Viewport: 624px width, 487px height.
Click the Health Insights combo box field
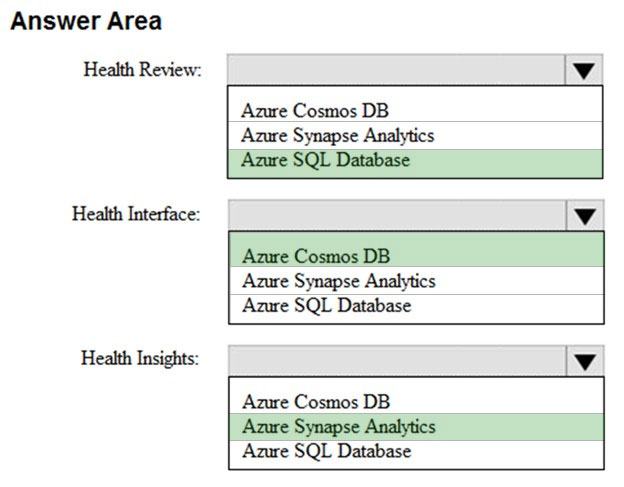(x=397, y=361)
